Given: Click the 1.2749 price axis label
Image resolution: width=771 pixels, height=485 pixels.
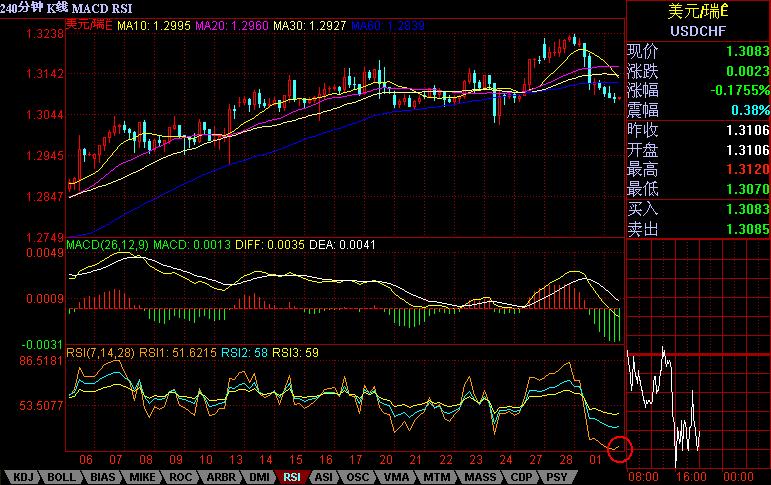Looking at the screenshot, I should click(44, 237).
